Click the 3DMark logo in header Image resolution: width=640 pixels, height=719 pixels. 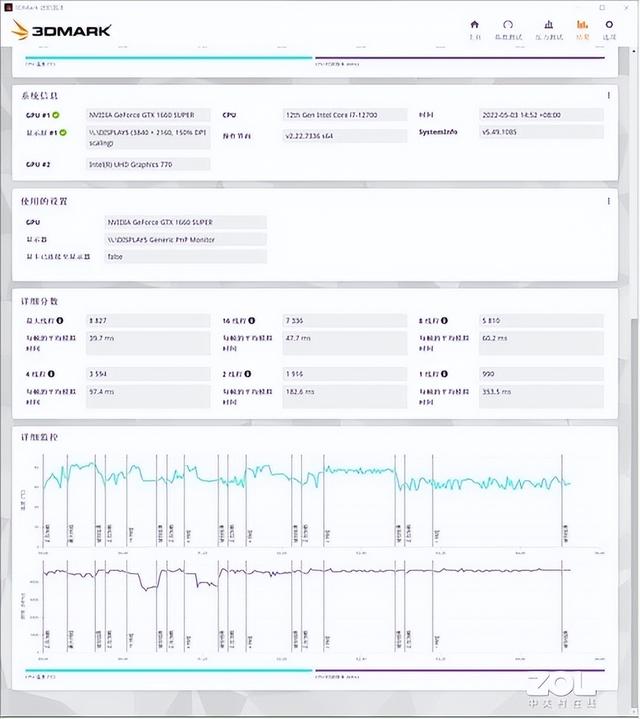61,30
